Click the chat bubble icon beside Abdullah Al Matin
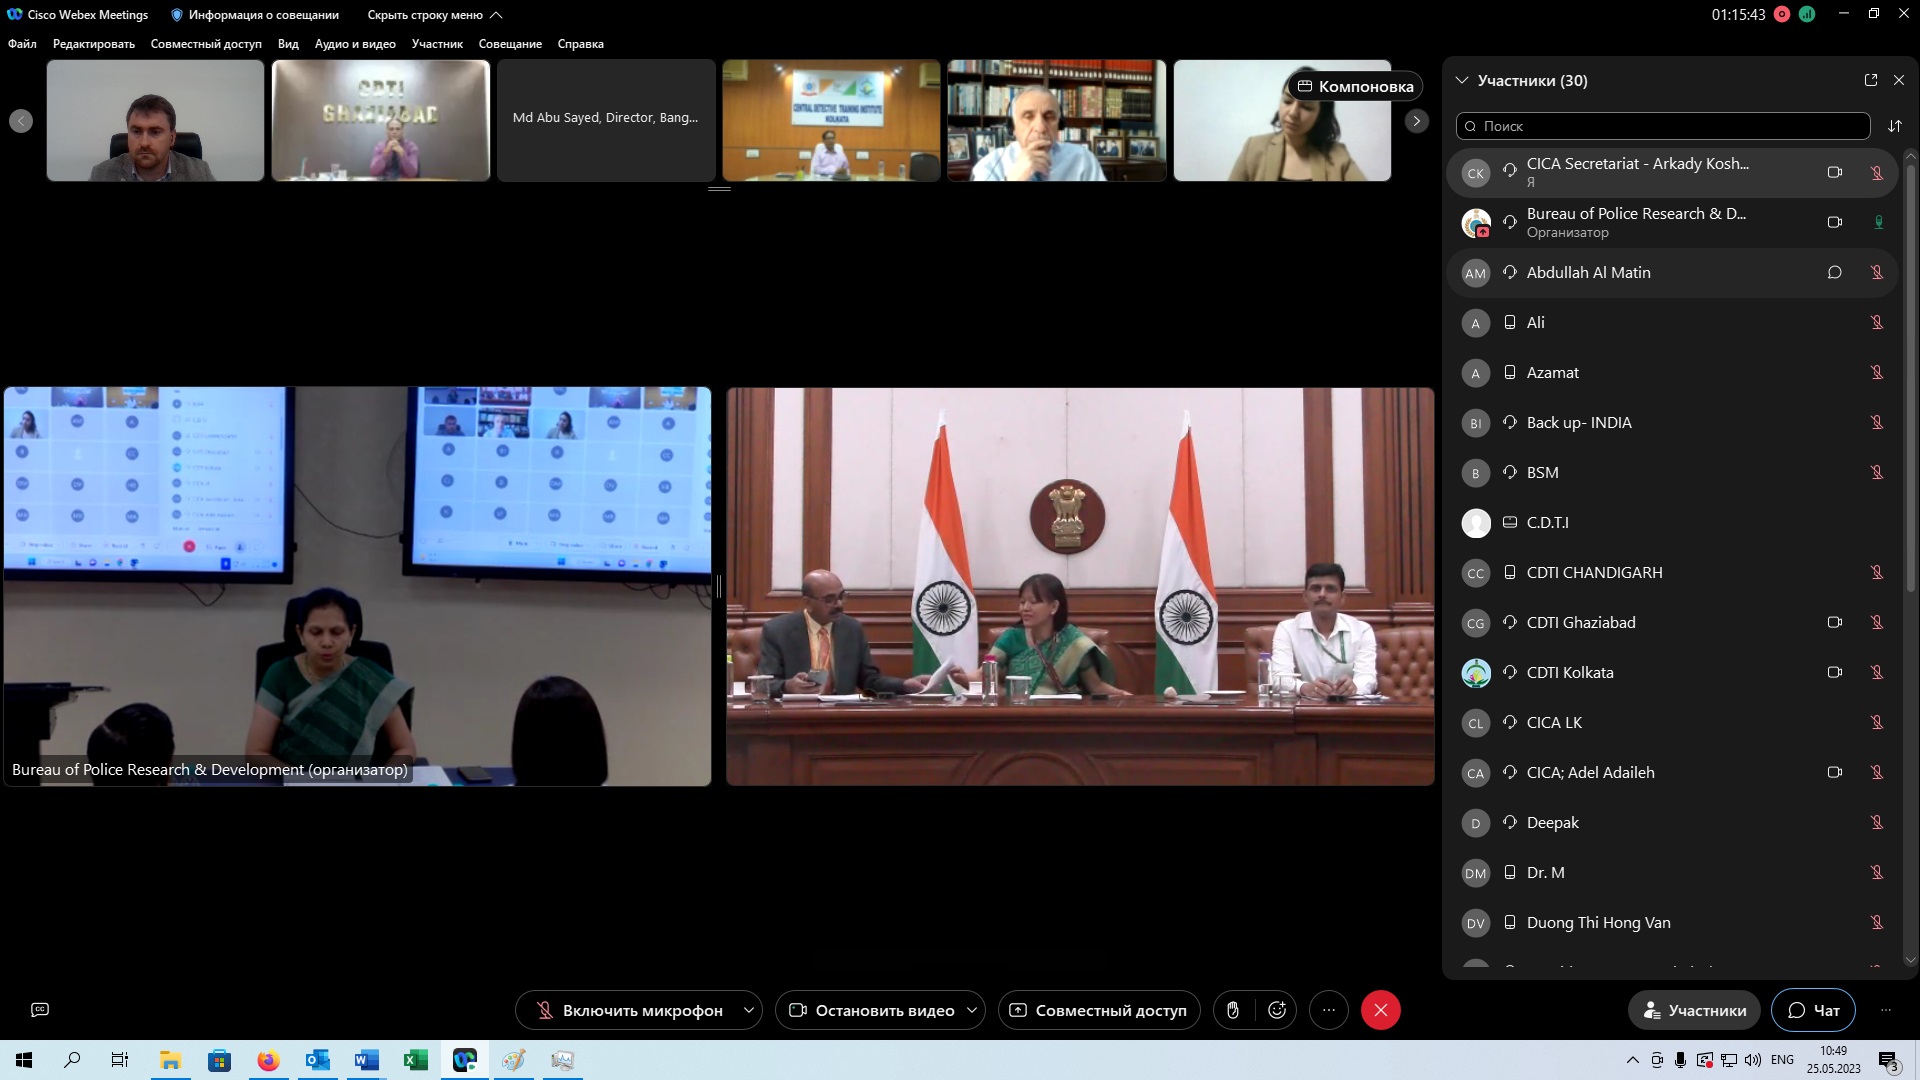Viewport: 1920px width, 1080px height. click(1834, 272)
